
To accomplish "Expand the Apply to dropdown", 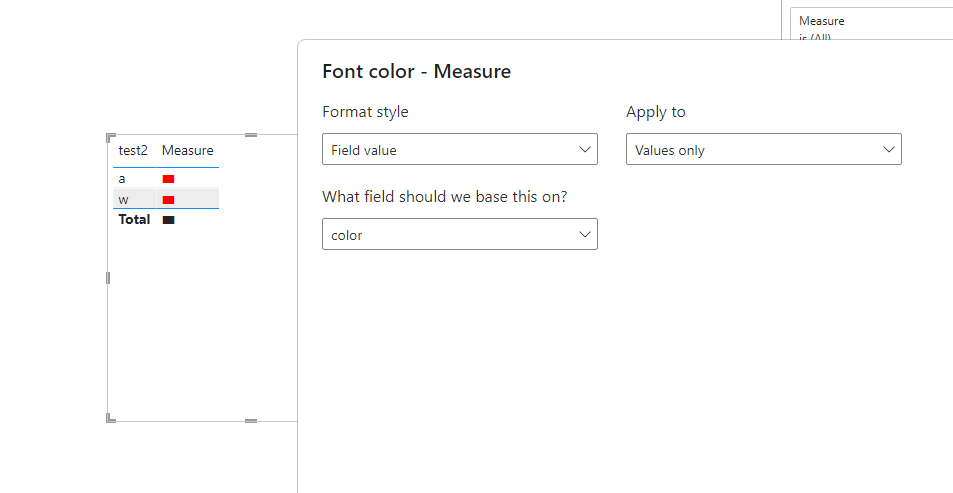I will click(x=763, y=149).
